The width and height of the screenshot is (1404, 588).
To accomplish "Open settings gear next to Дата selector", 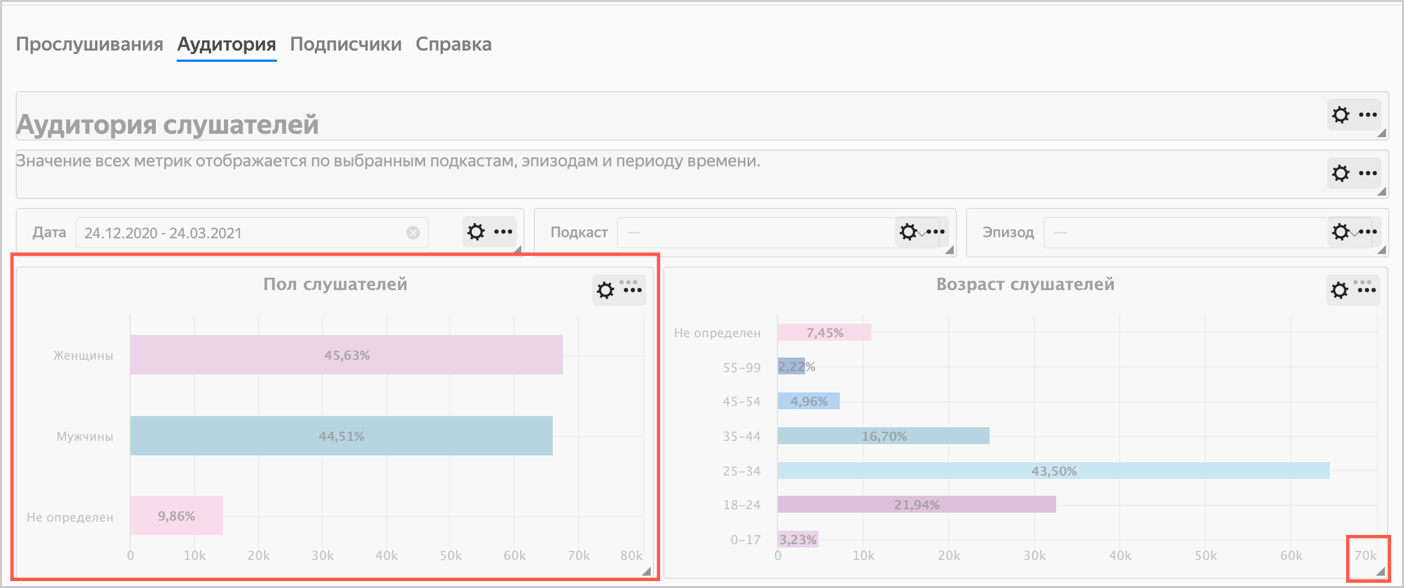I will tap(476, 232).
